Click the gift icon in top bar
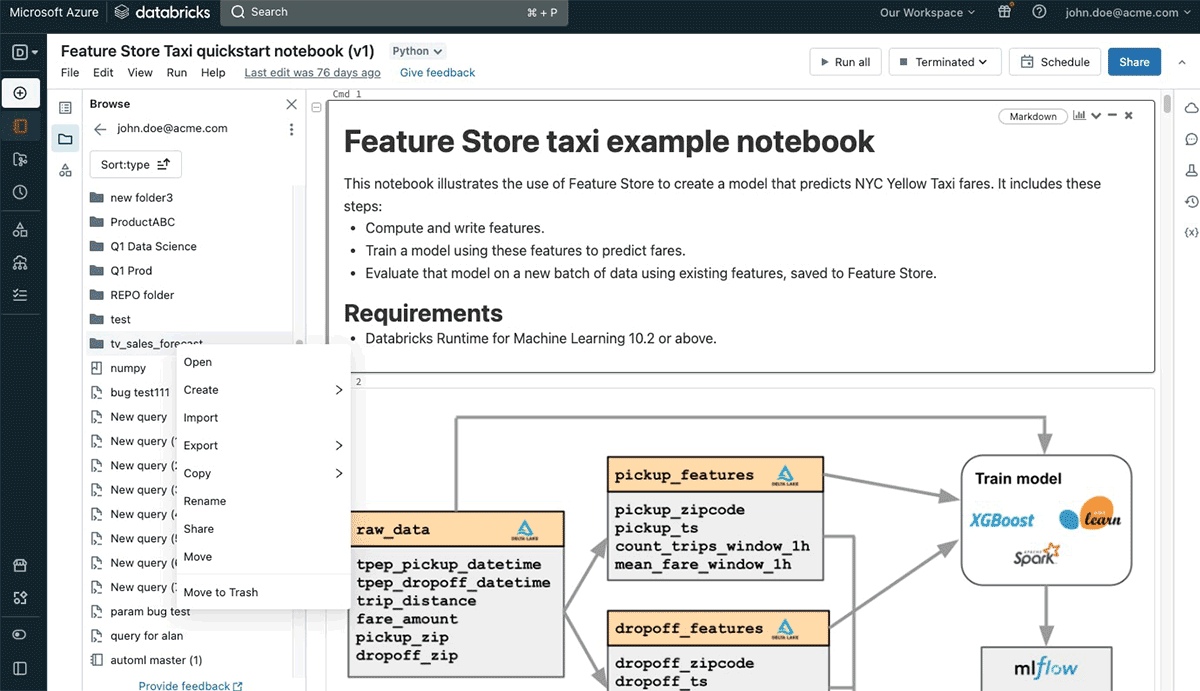The height and width of the screenshot is (691, 1200). click(x=1005, y=13)
